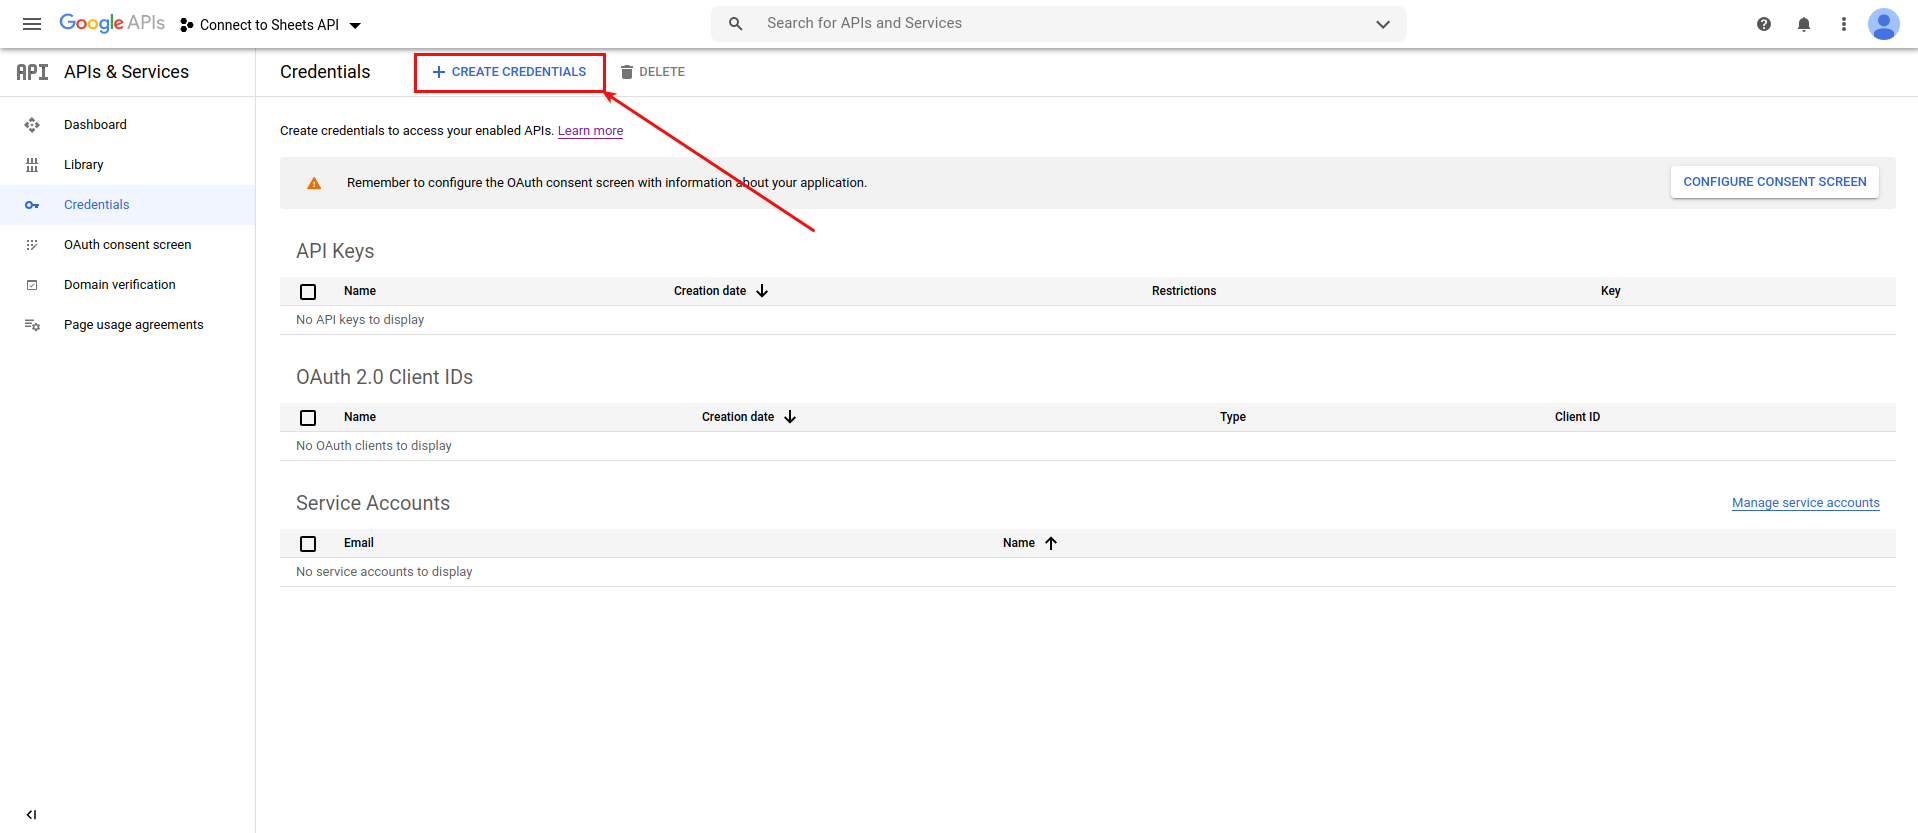Click the Restrictions column header
Screen dimensions: 1918x833
click(1184, 291)
